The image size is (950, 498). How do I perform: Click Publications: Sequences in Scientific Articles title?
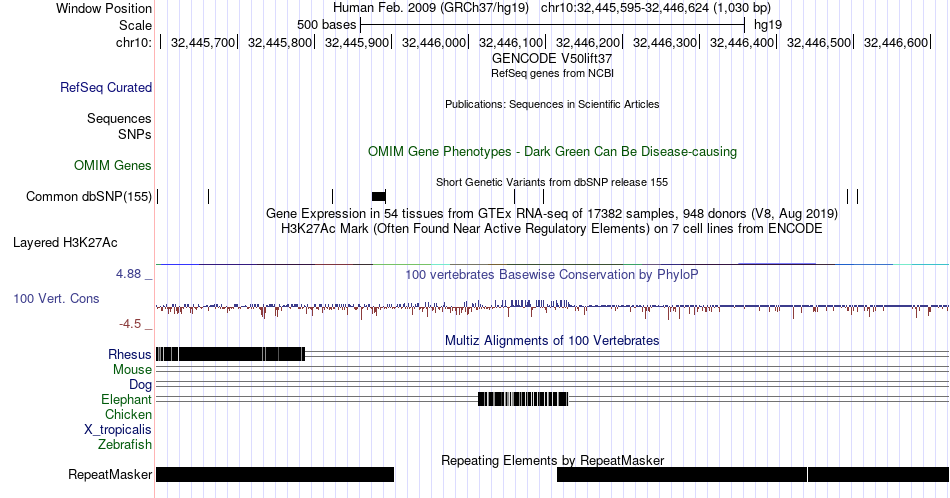(552, 104)
